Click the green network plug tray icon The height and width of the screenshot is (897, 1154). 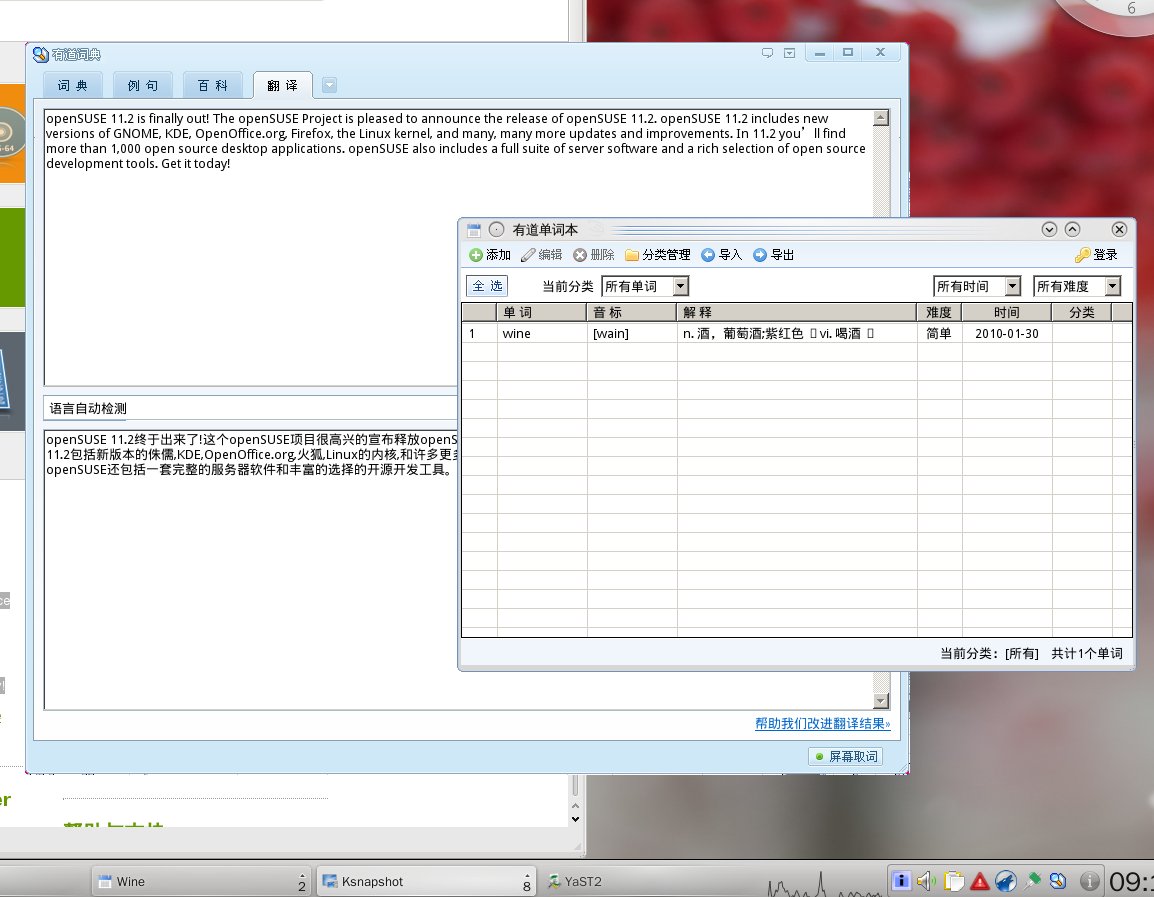1033,881
